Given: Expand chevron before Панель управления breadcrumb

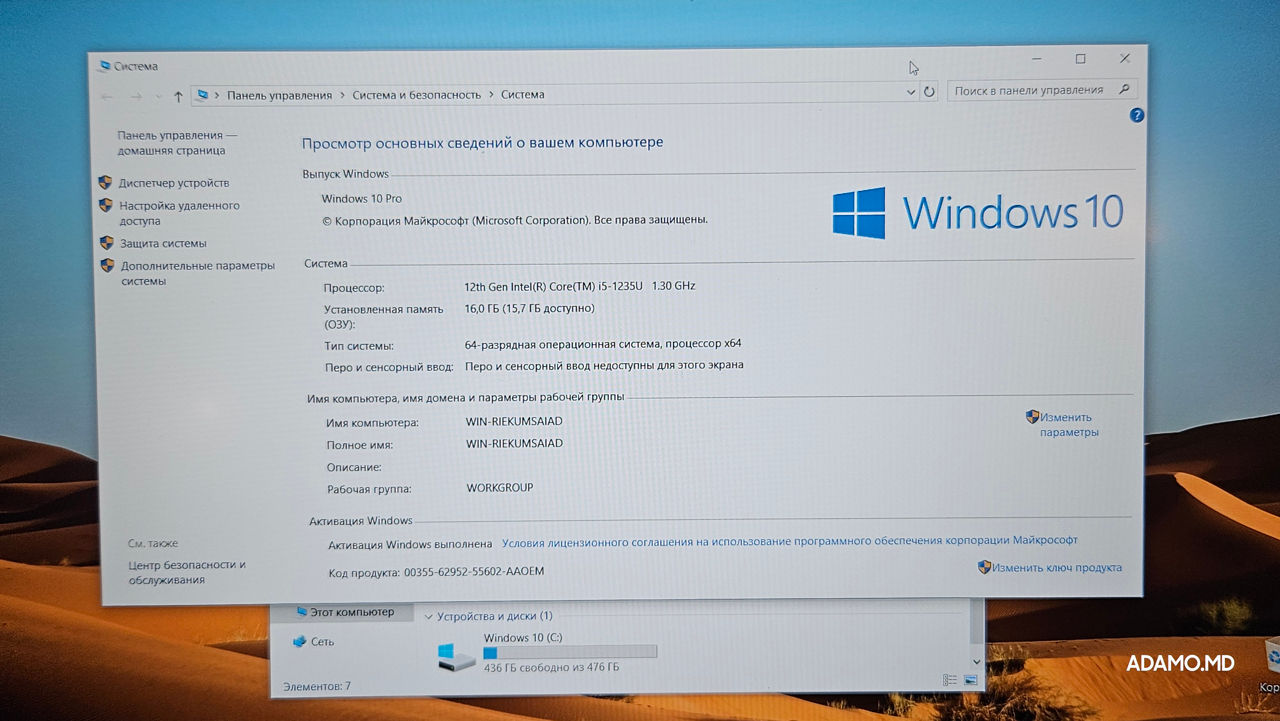Looking at the screenshot, I should [217, 95].
